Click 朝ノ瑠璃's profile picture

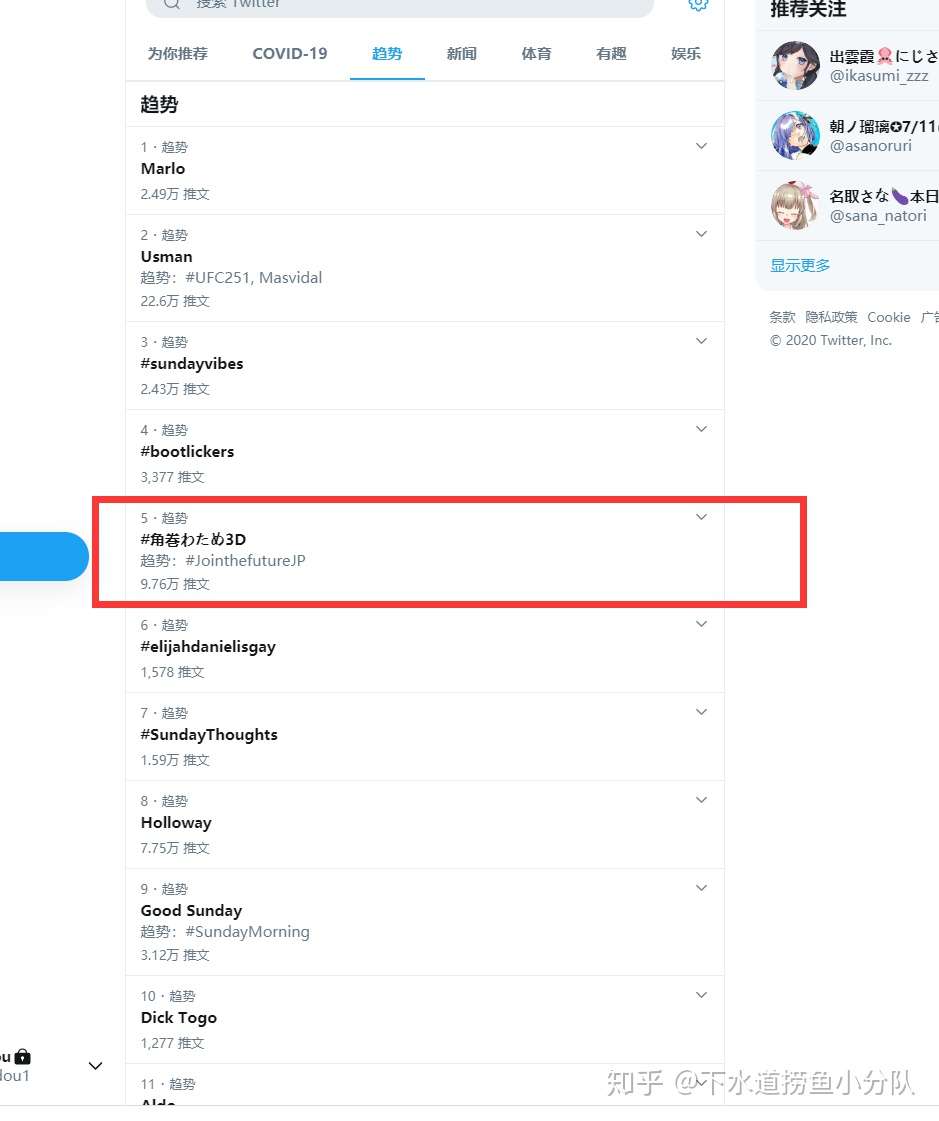click(794, 135)
